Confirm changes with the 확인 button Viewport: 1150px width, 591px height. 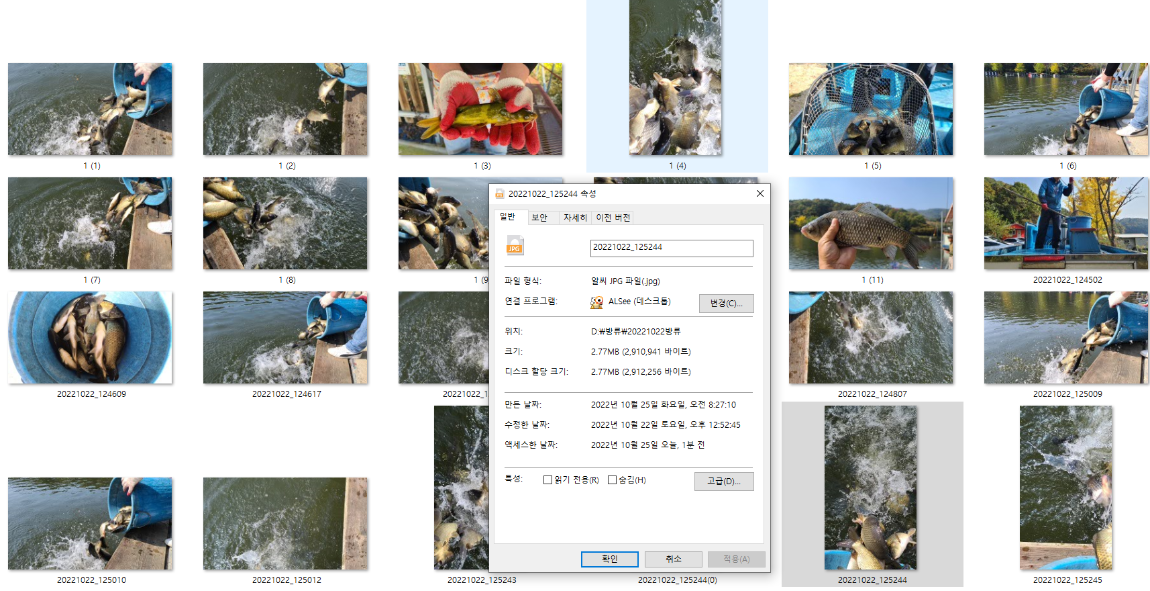[x=608, y=559]
